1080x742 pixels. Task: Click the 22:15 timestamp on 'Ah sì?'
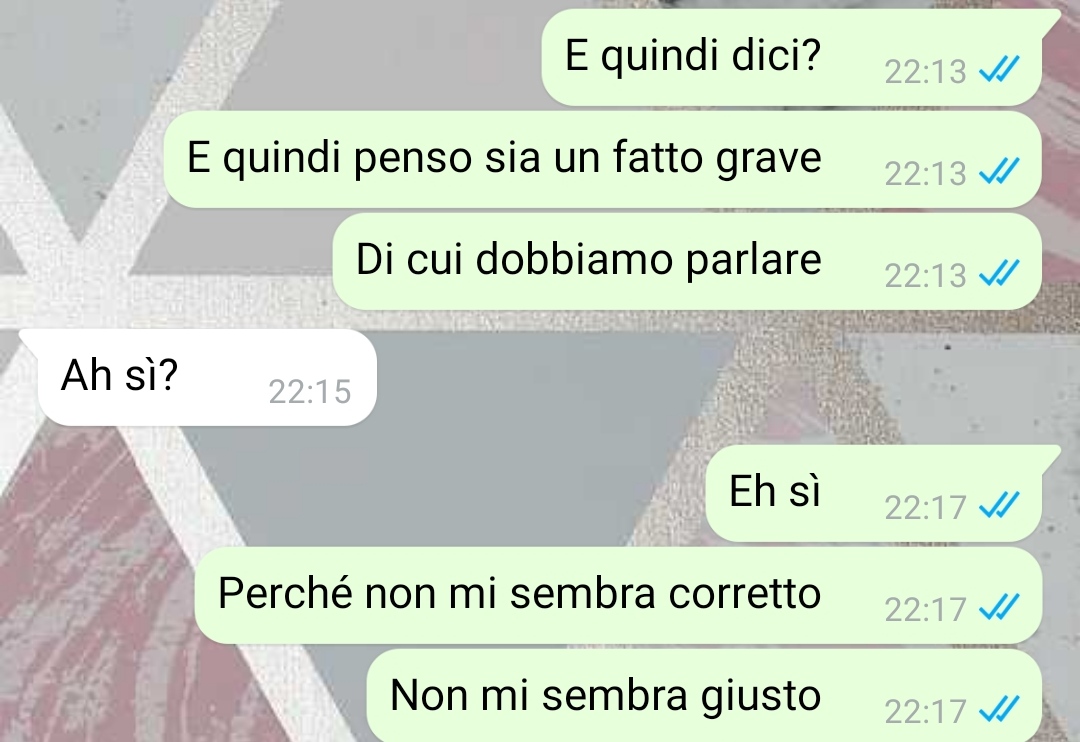pos(310,392)
